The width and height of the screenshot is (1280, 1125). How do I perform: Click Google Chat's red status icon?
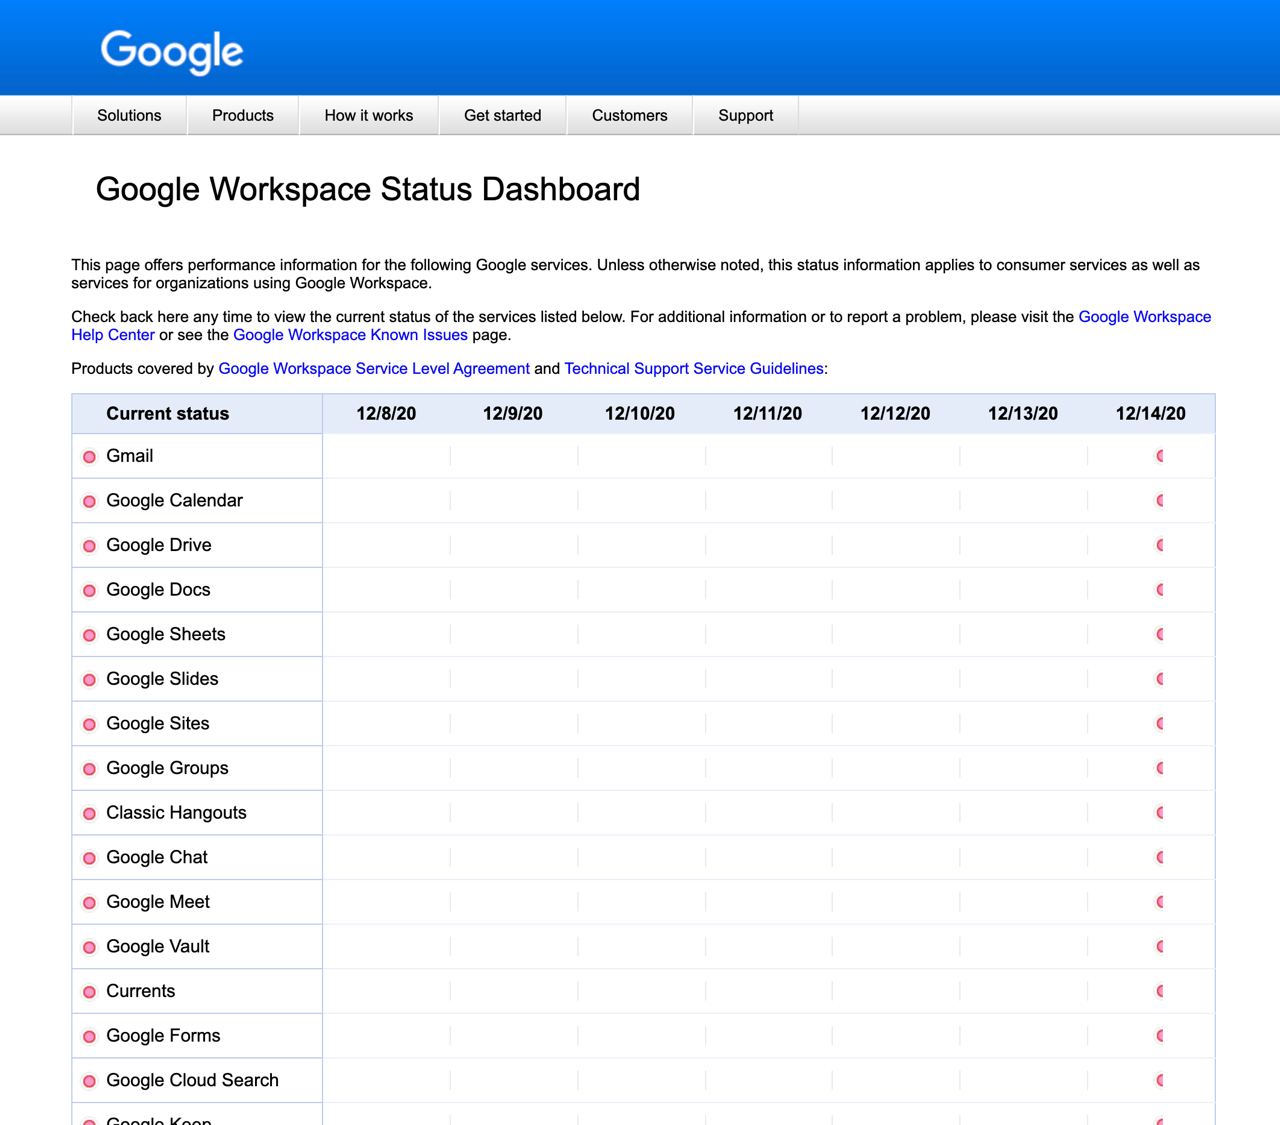[x=89, y=858]
